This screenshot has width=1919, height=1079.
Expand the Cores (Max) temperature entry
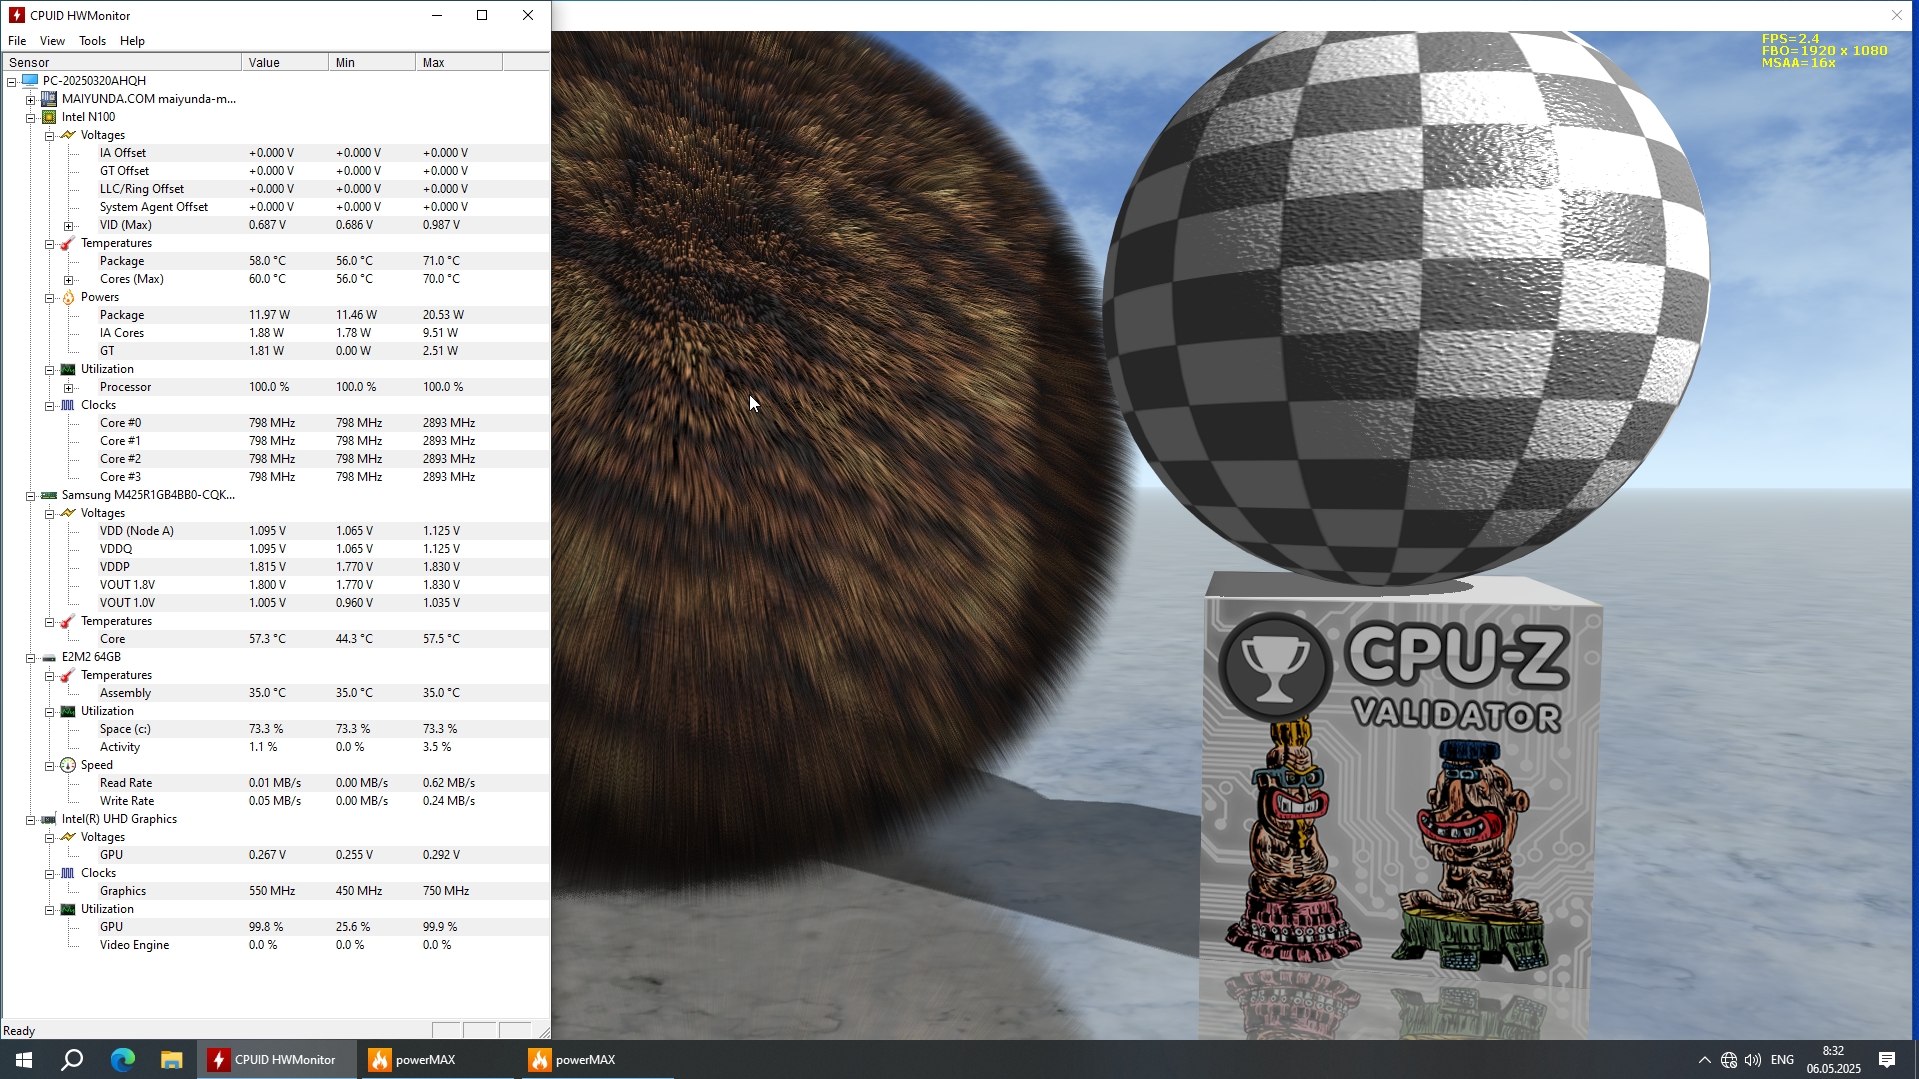click(x=69, y=280)
